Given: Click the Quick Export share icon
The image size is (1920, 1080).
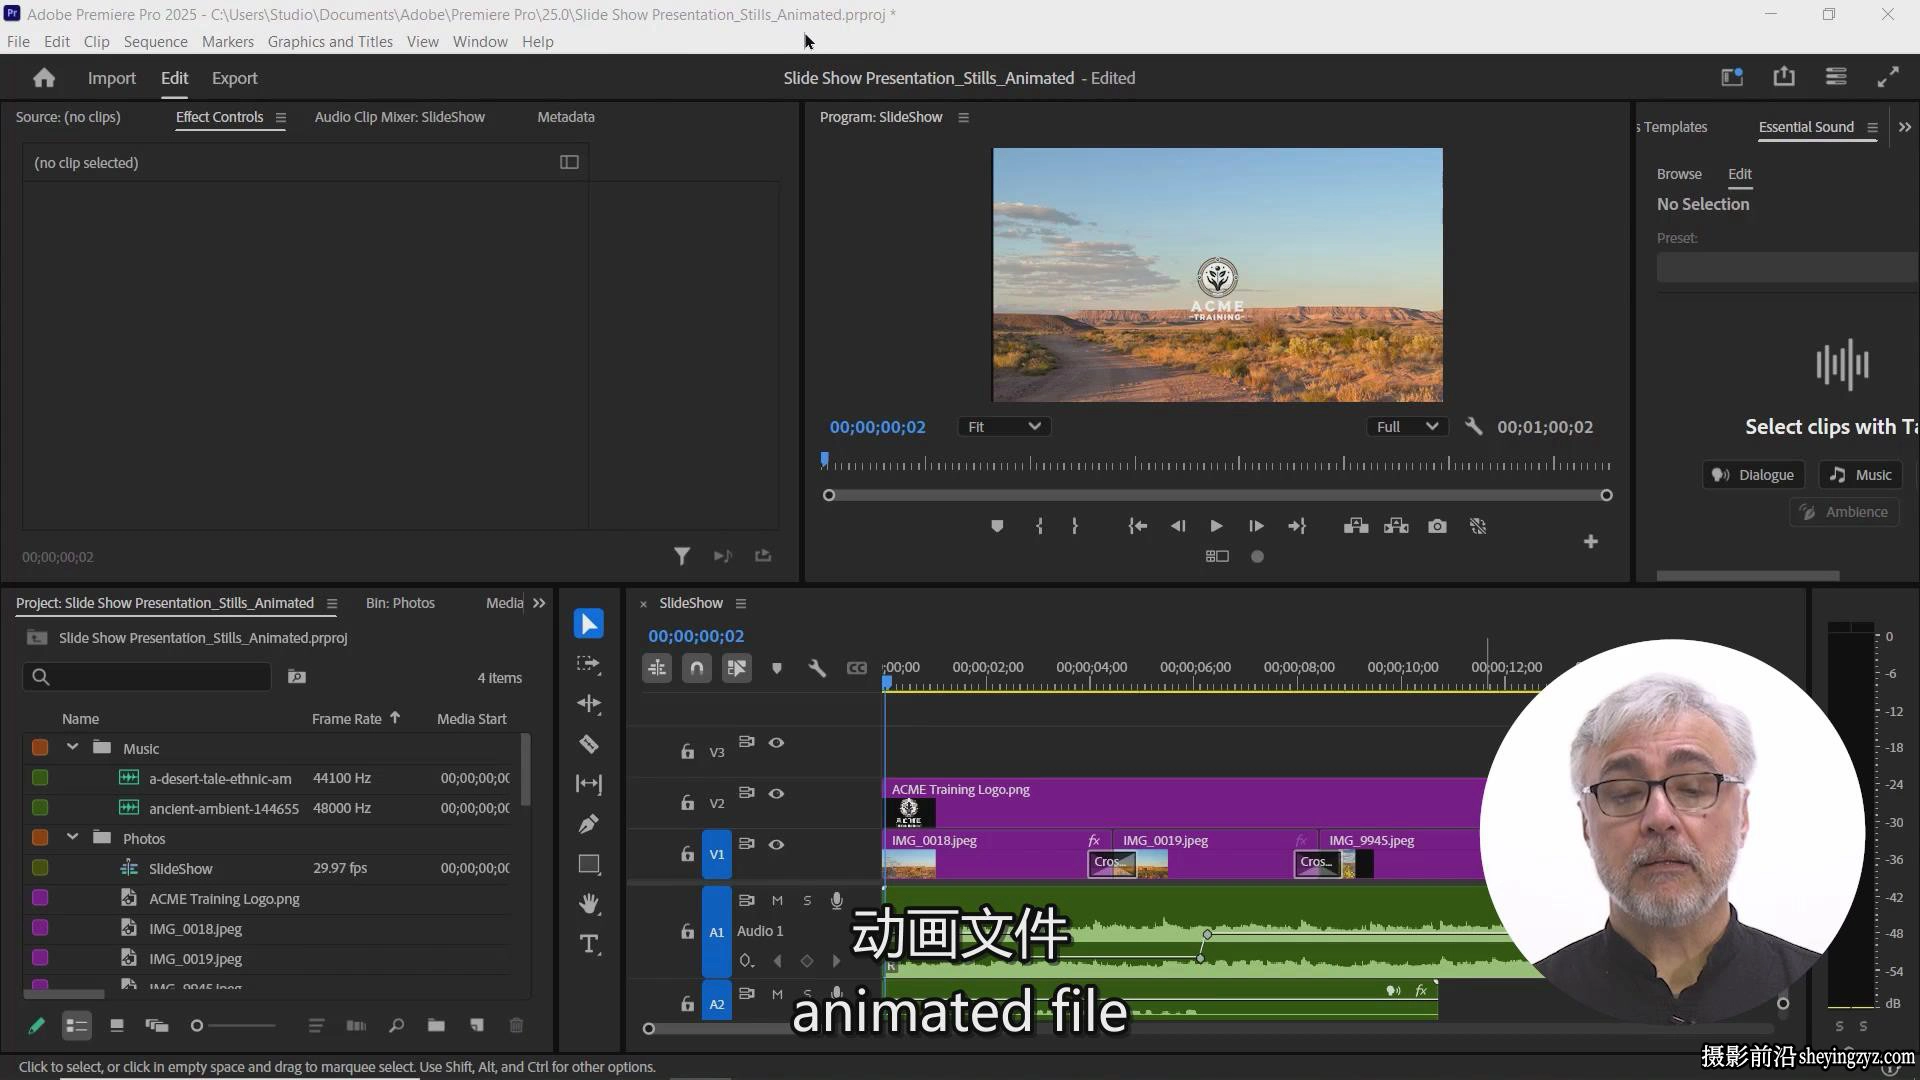Looking at the screenshot, I should (x=1784, y=77).
